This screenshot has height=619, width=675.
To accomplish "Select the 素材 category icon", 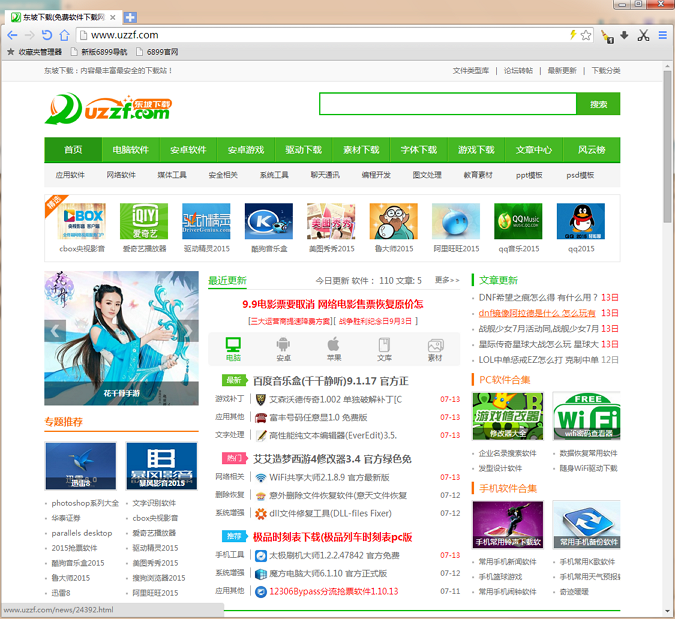I will (x=435, y=349).
